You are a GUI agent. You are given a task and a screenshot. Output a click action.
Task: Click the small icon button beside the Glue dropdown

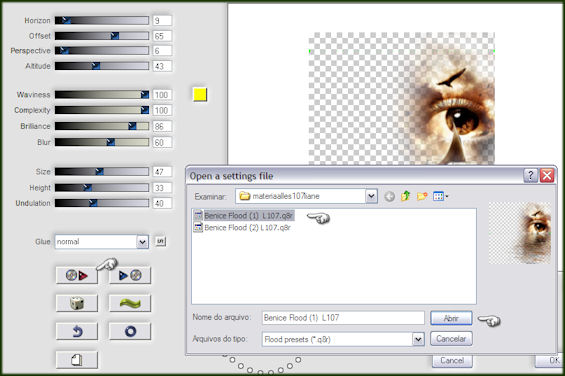tap(161, 241)
